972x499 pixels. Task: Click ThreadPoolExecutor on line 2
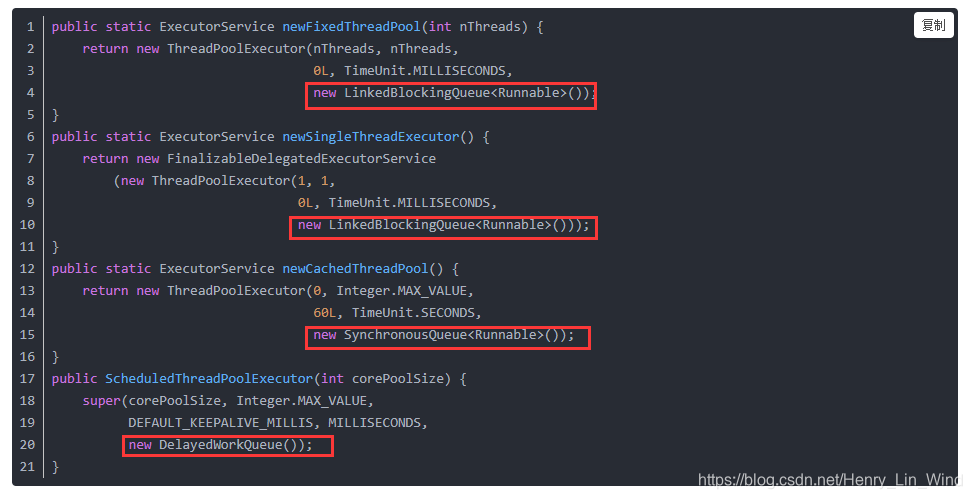click(236, 49)
